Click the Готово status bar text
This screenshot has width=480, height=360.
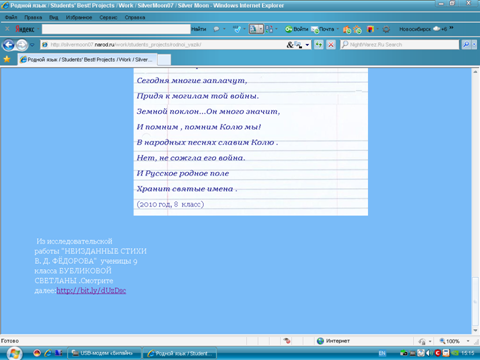tap(10, 341)
